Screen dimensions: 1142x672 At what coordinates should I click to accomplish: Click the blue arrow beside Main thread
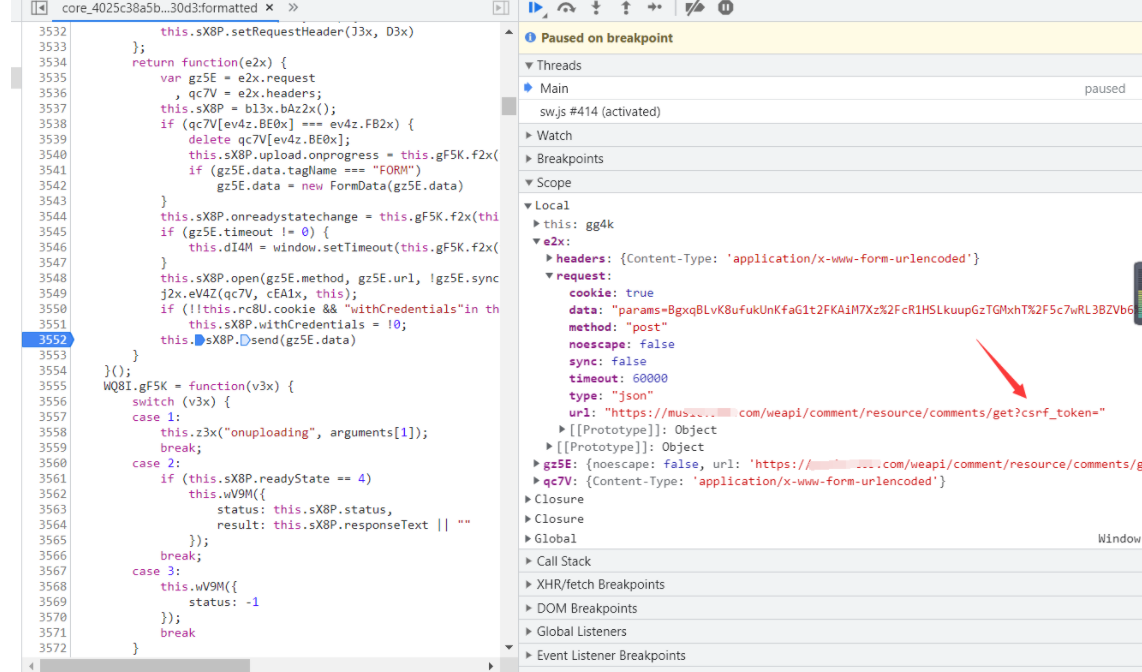[529, 88]
